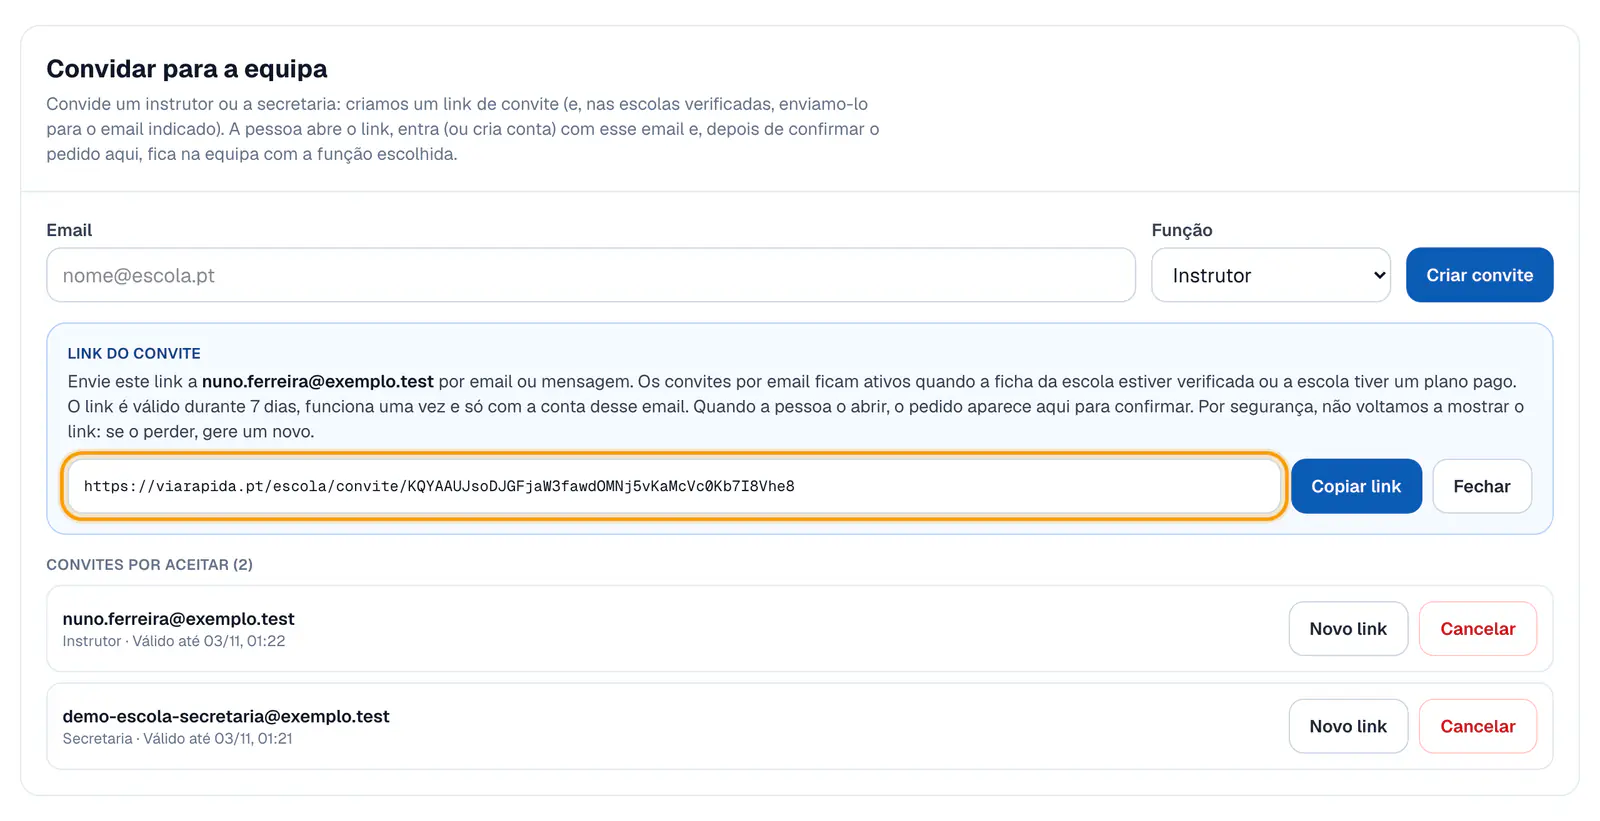Click the bold nuno.ferreira email in link instructions
The height and width of the screenshot is (821, 1600).
tap(318, 381)
